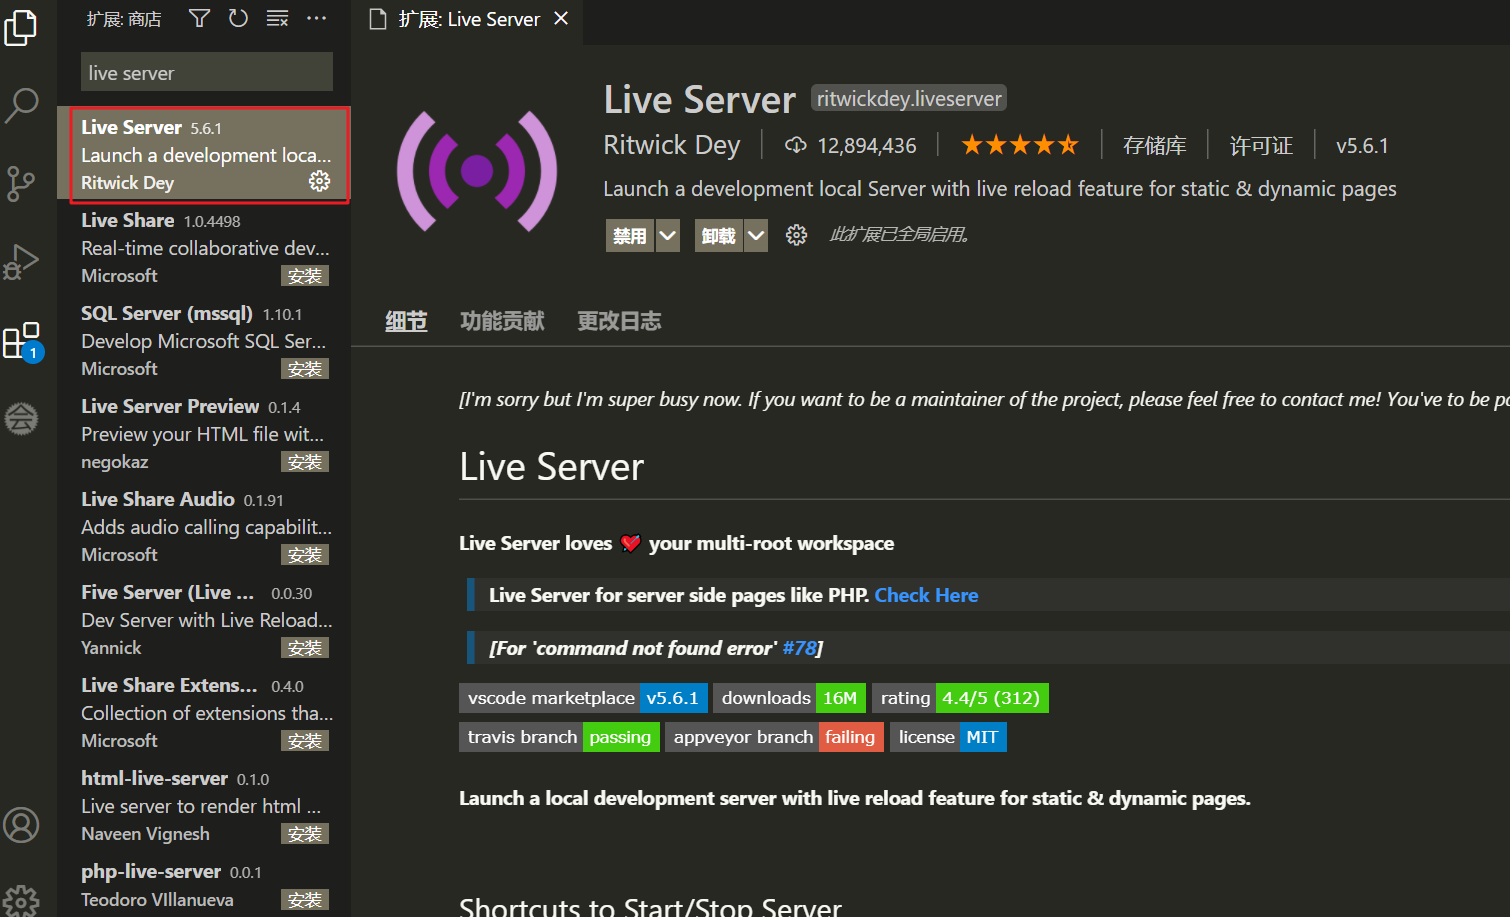This screenshot has width=1510, height=917.
Task: Select Live Share Audio list entry
Action: [x=204, y=527]
